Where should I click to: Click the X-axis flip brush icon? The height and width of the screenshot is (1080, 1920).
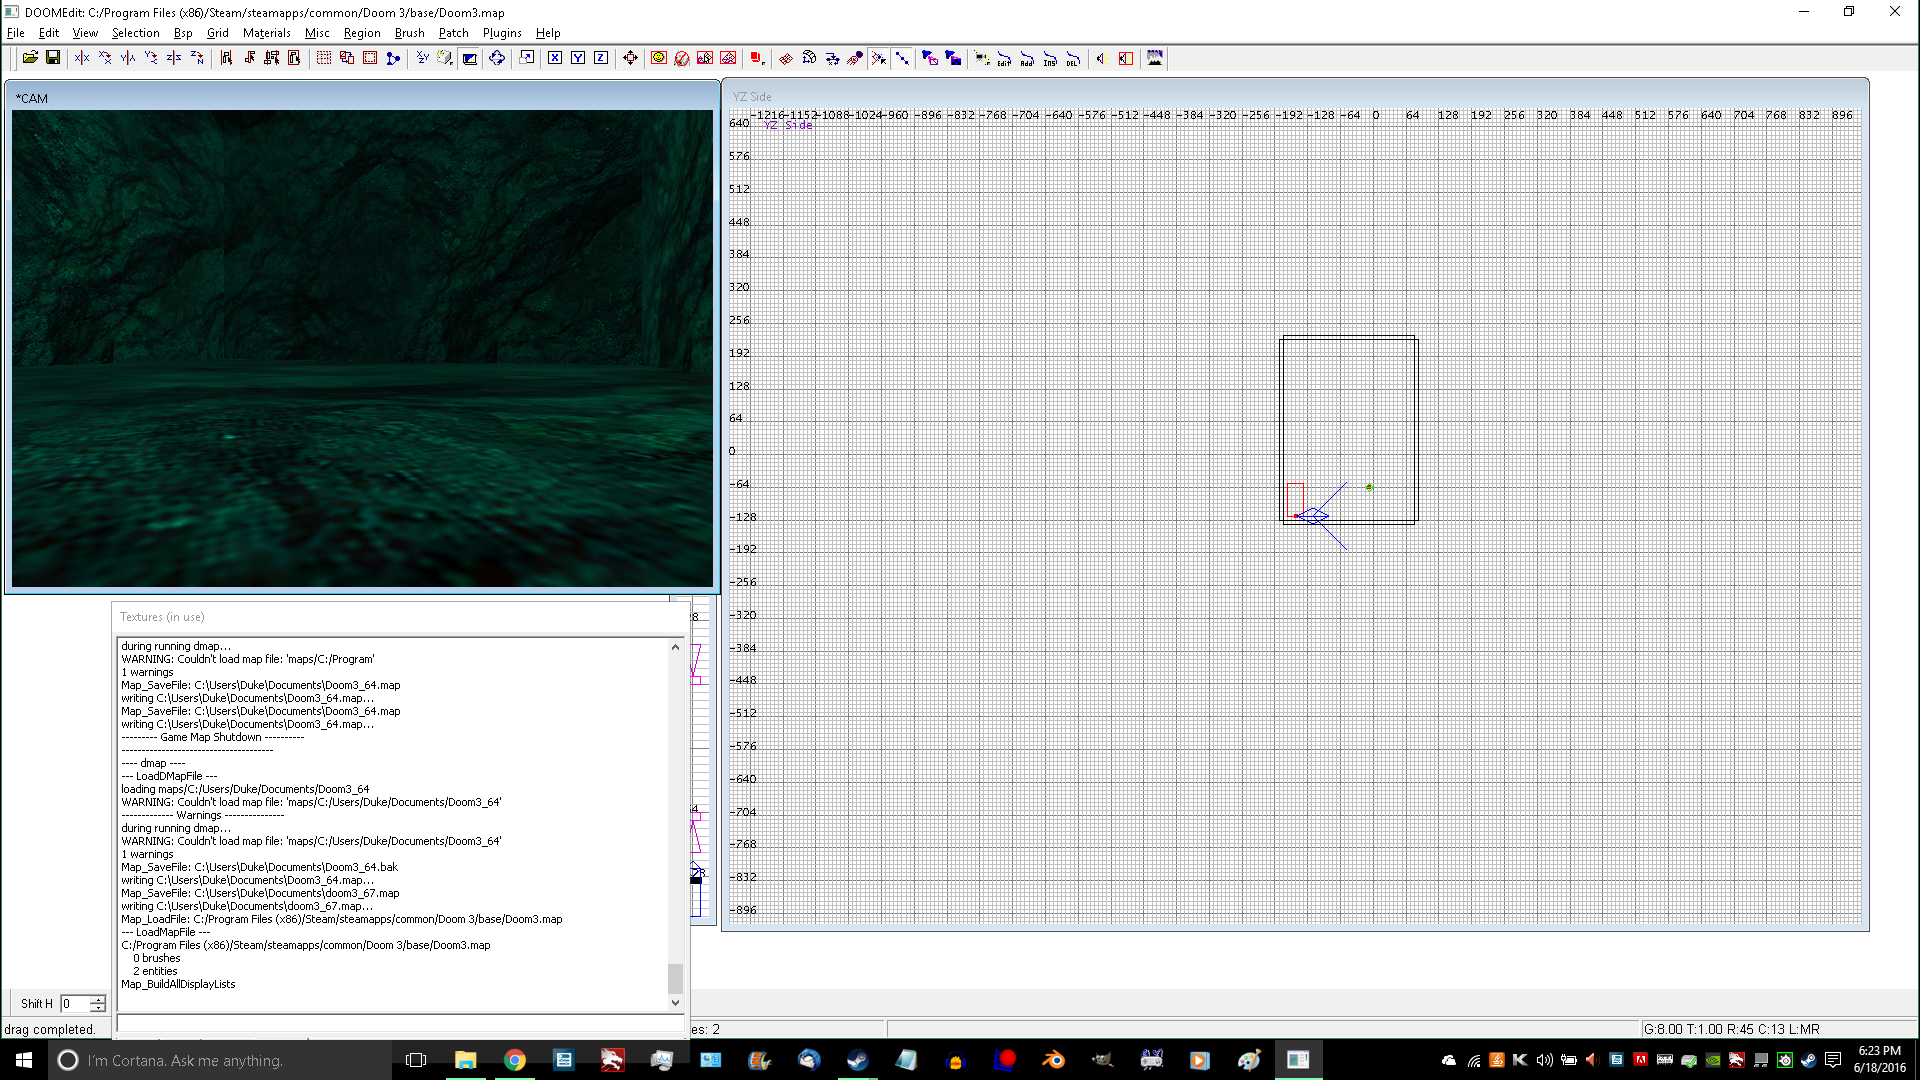[82, 58]
